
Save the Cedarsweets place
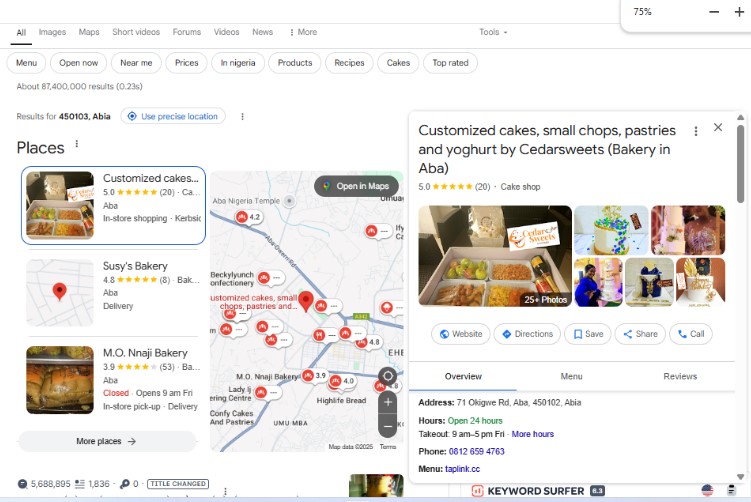pyautogui.click(x=588, y=334)
